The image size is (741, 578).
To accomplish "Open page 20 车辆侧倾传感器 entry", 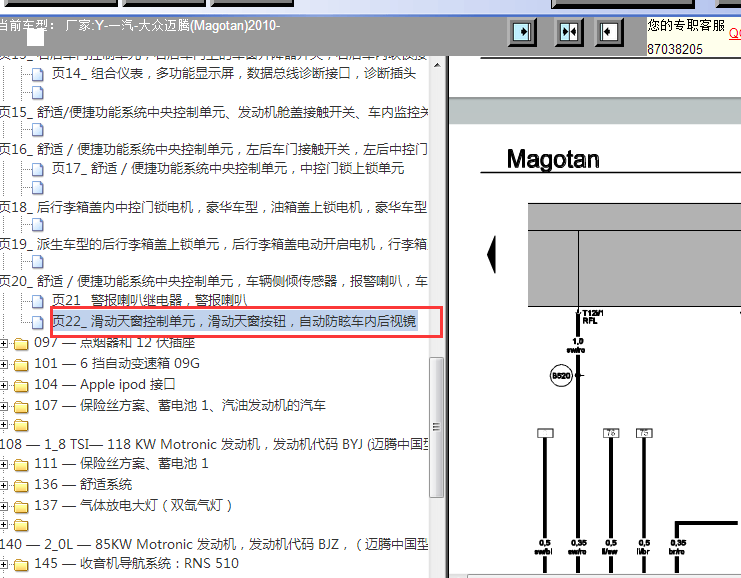I will coord(214,281).
